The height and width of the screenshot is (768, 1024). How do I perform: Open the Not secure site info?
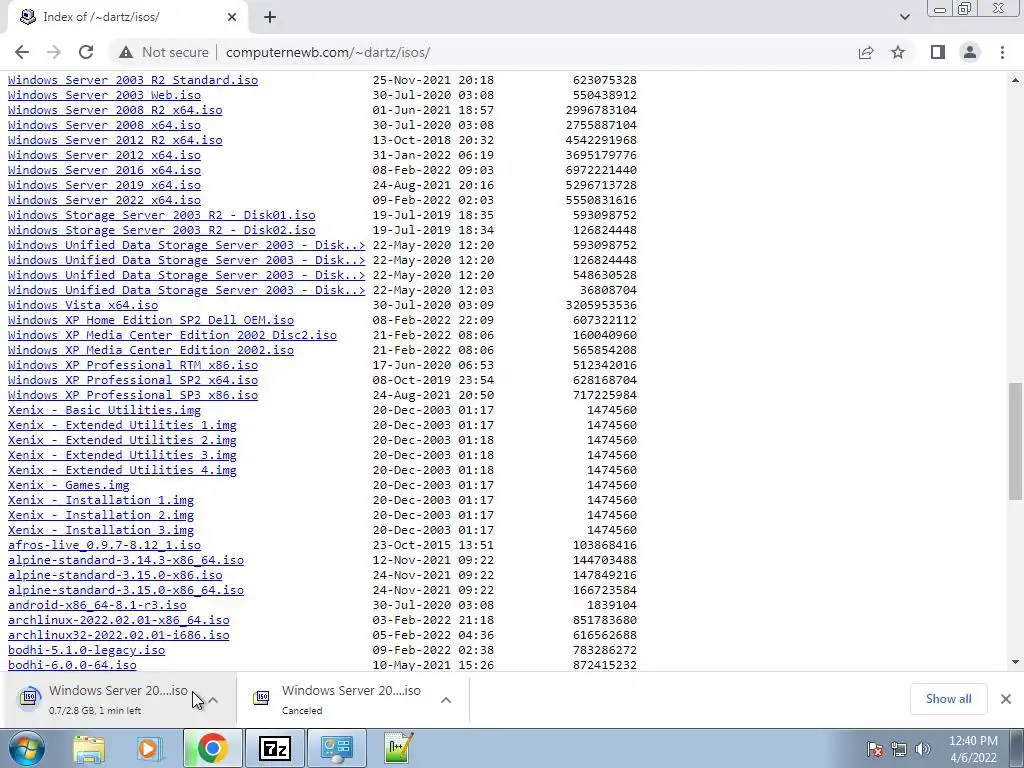163,52
